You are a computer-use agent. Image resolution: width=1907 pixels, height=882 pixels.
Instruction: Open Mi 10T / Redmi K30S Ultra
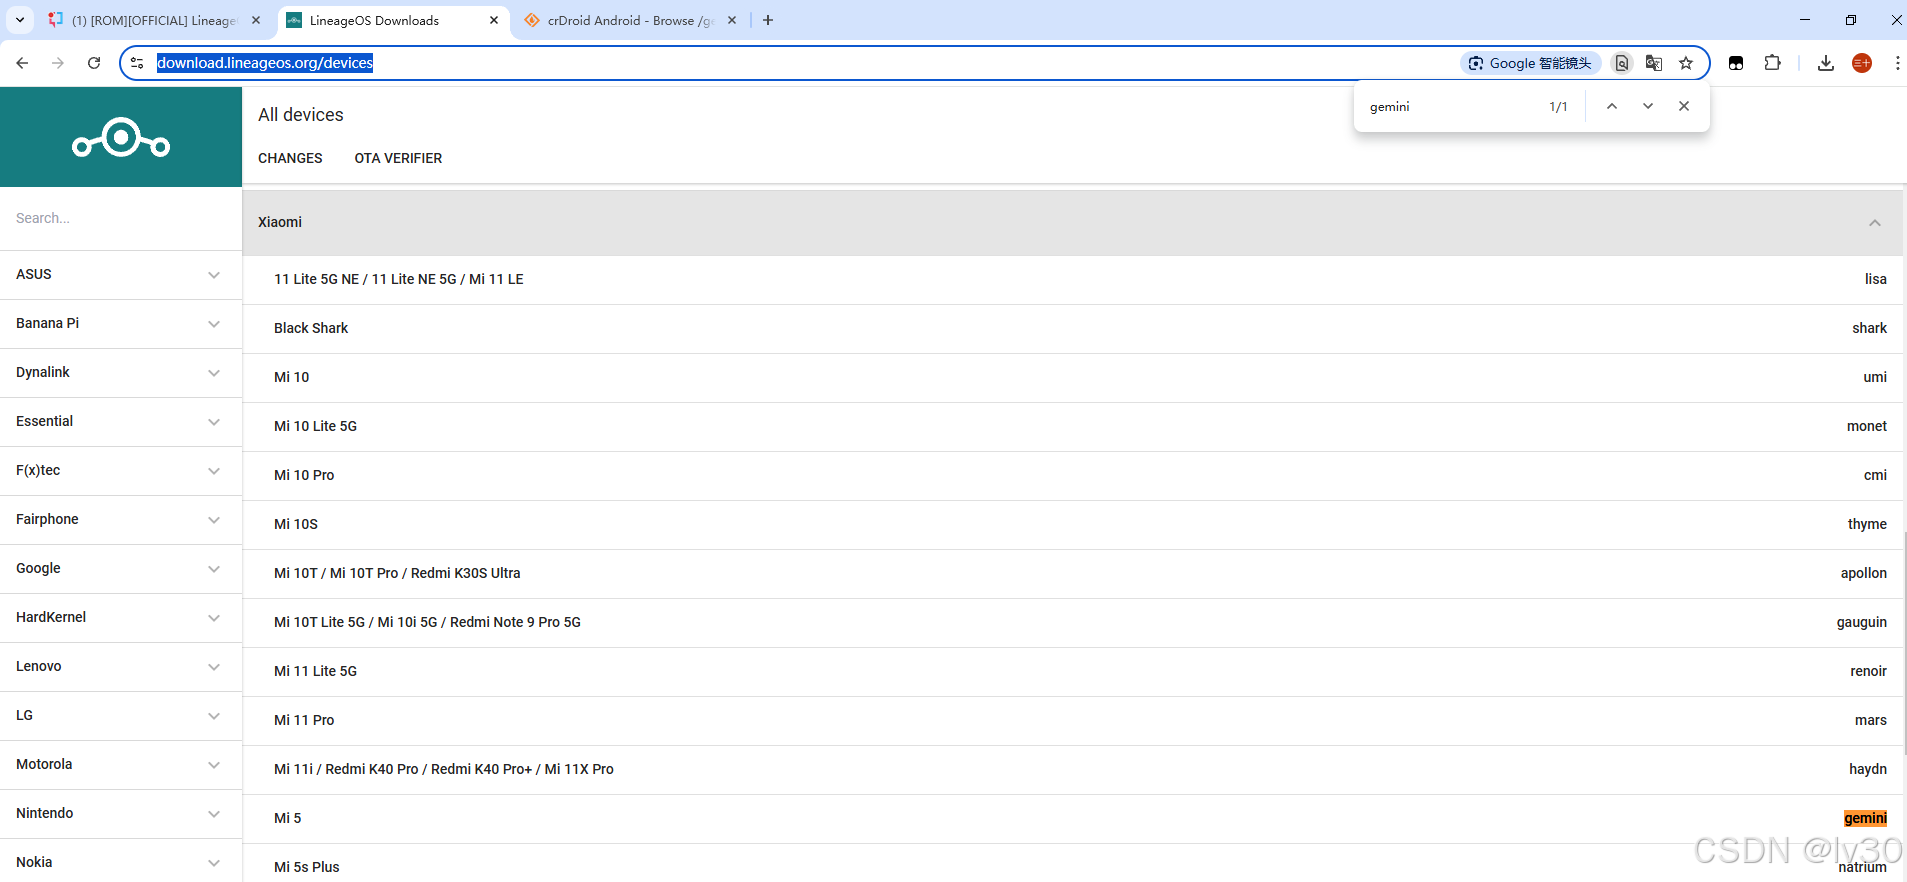[x=1075, y=573]
